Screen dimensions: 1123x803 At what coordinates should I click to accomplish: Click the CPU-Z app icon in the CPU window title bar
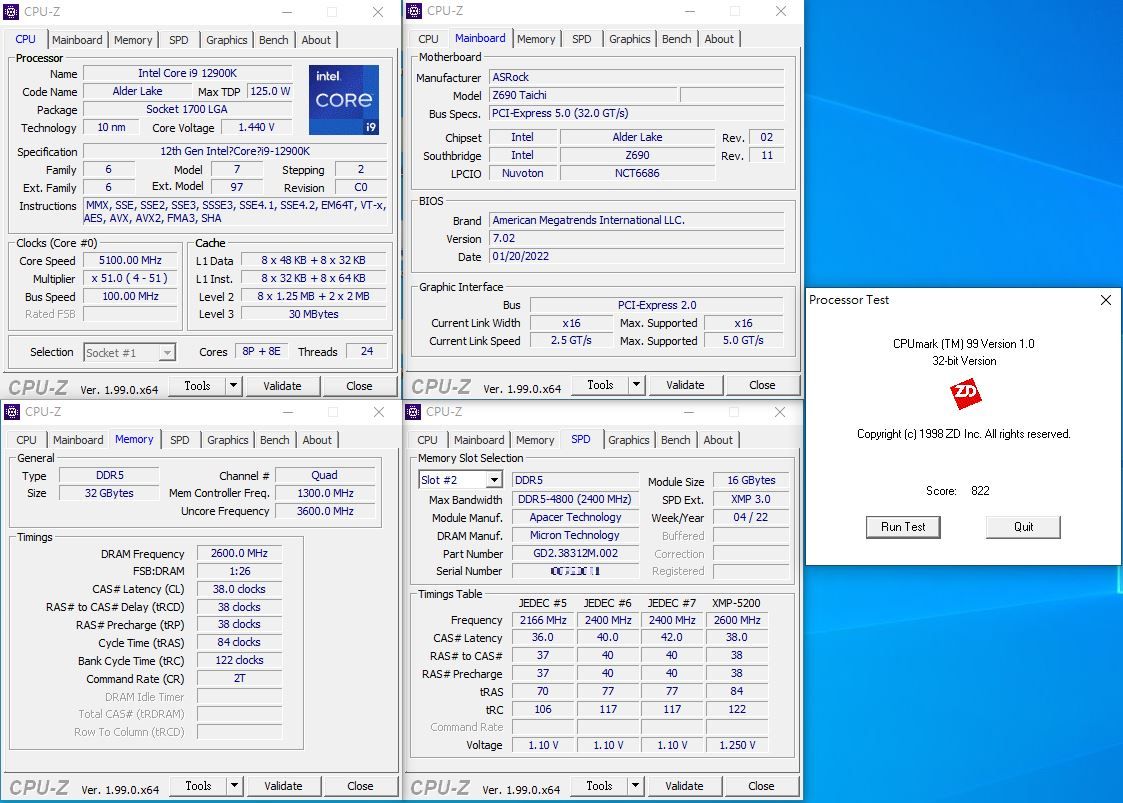click(11, 11)
